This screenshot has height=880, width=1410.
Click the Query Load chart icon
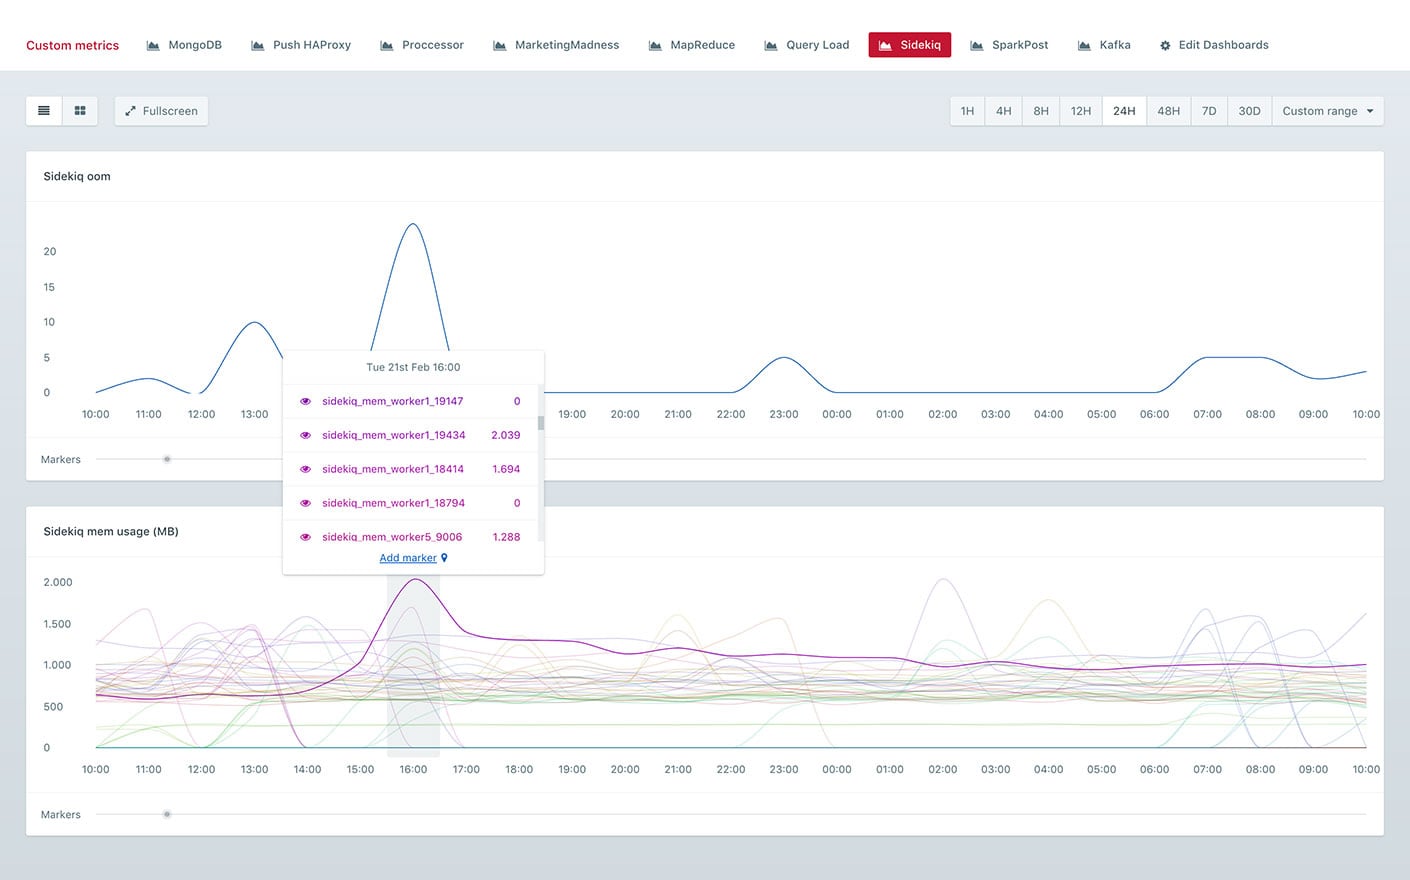point(771,46)
